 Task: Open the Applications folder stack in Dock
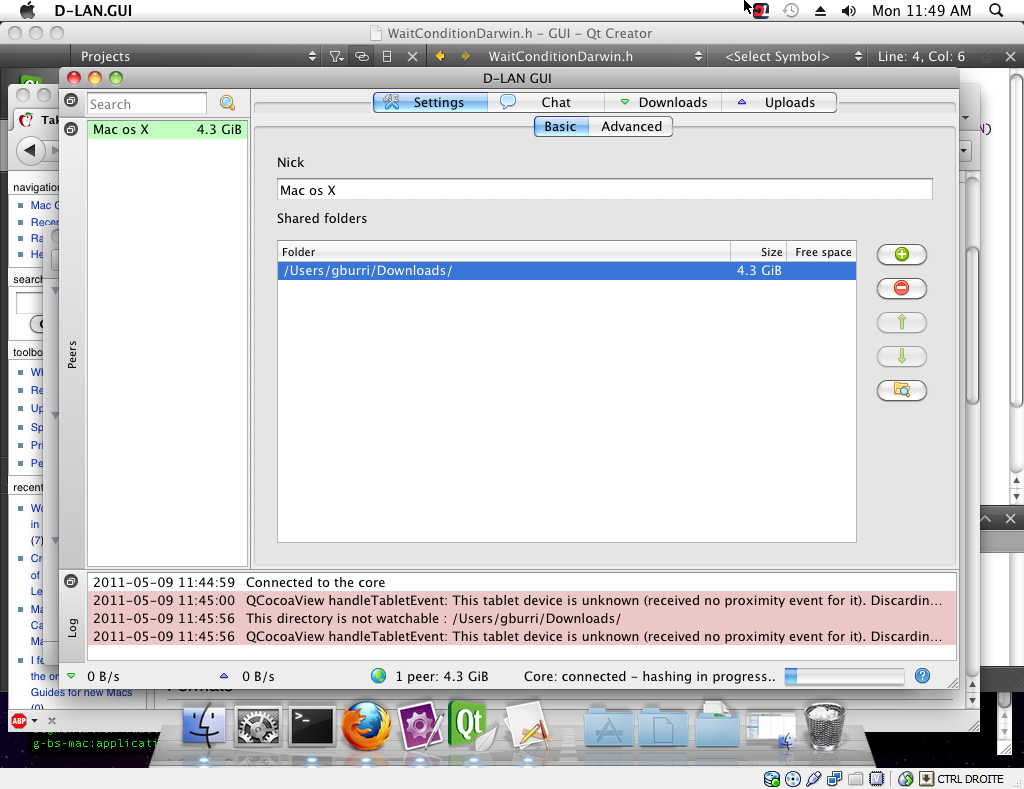coord(608,727)
